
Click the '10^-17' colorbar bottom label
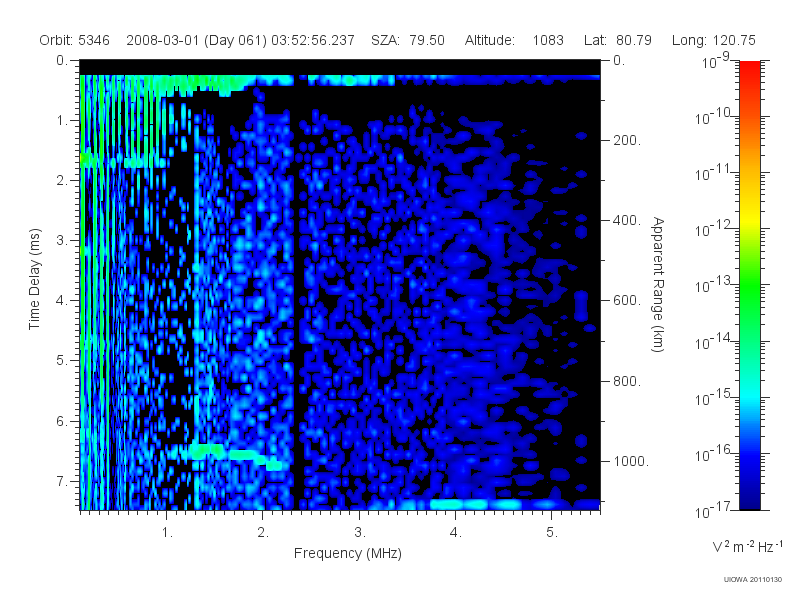[713, 510]
